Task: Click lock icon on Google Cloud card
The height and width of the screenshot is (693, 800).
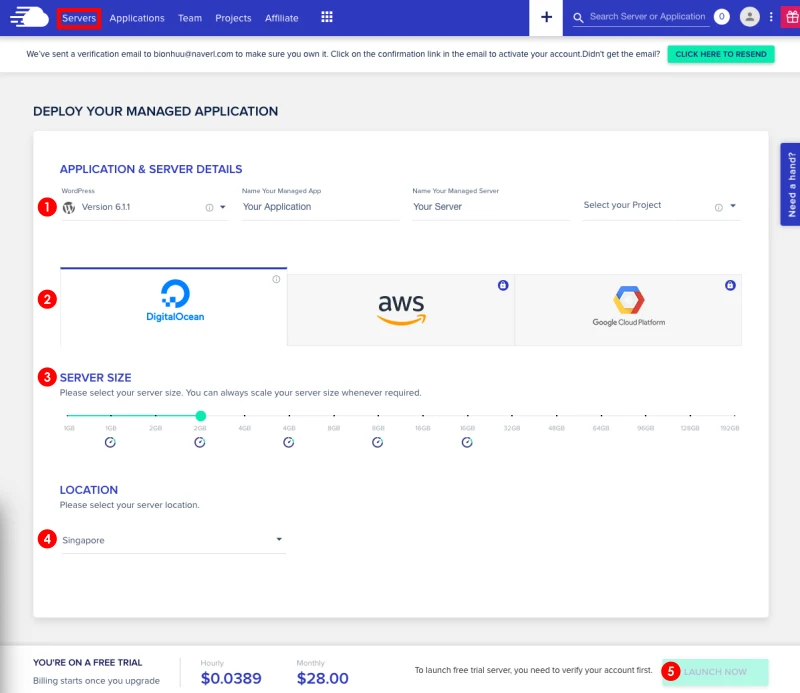Action: pyautogui.click(x=730, y=285)
